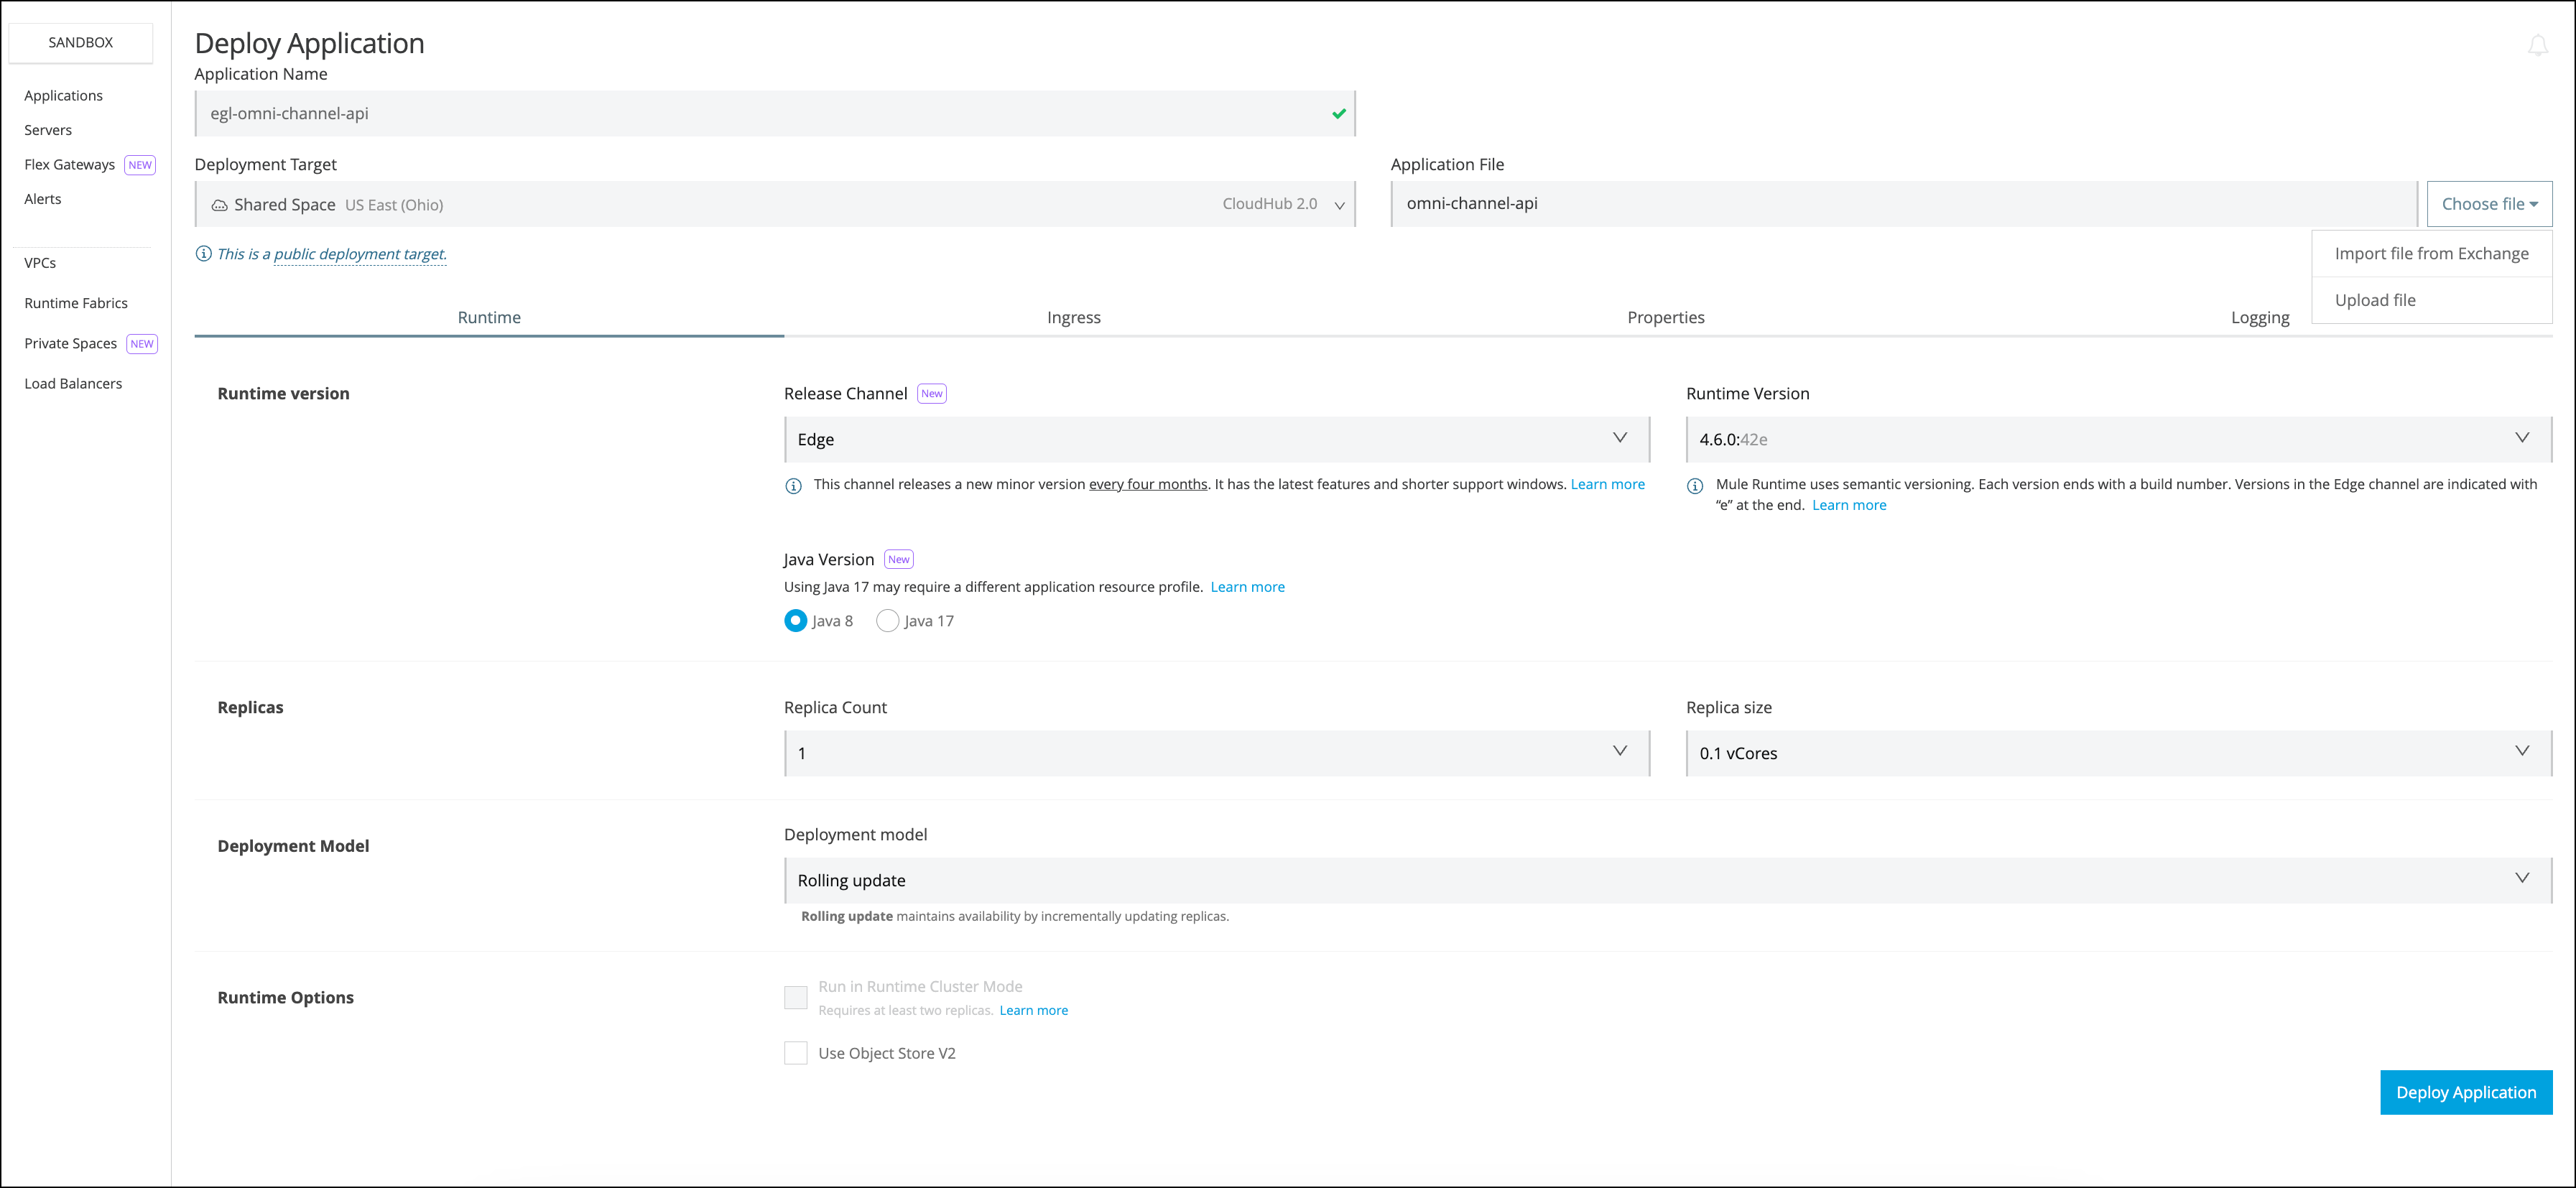The height and width of the screenshot is (1188, 2576).
Task: Select the Java 8 radio button
Action: (795, 621)
